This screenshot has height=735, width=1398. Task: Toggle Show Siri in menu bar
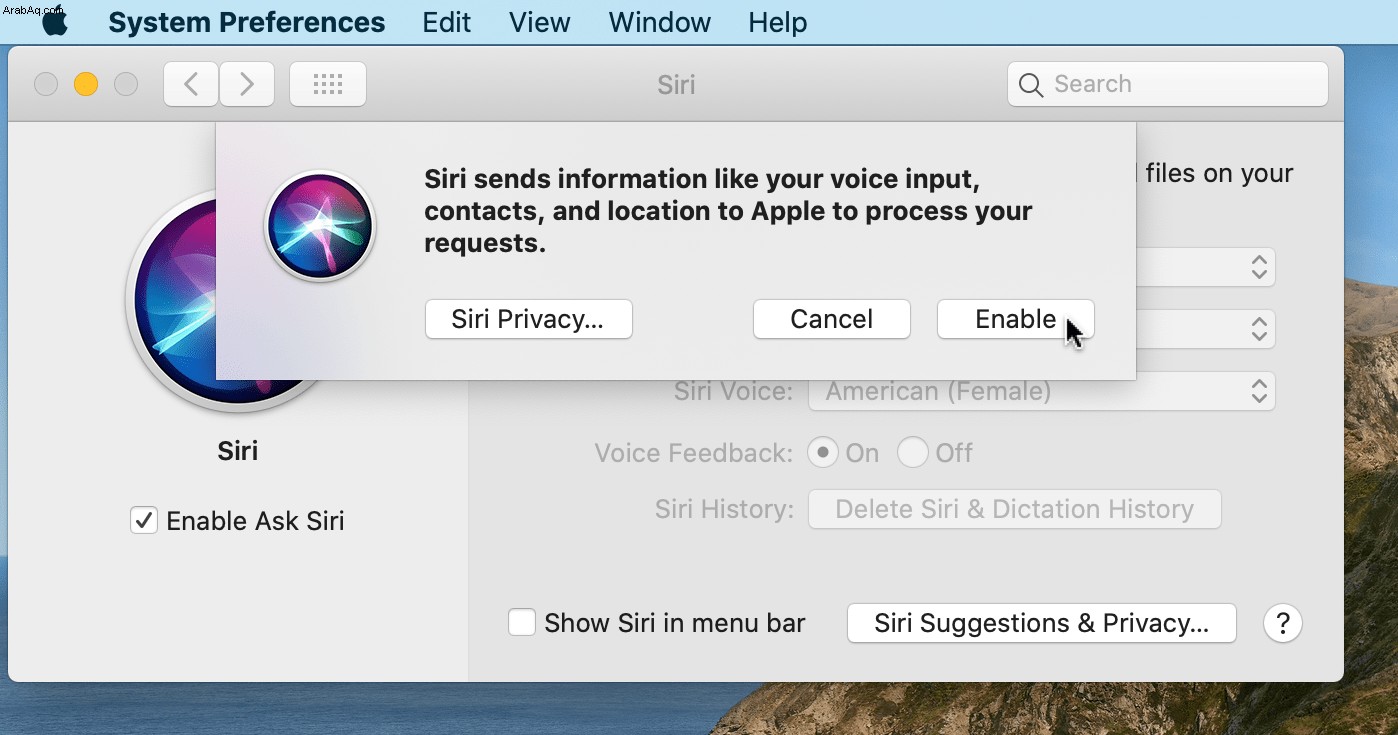521,623
